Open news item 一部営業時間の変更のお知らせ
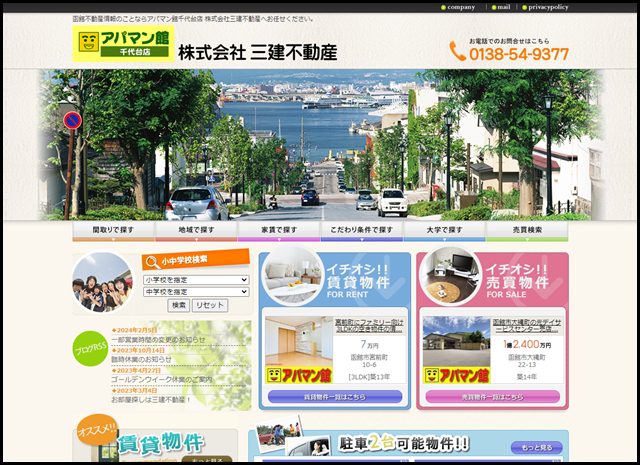The height and width of the screenshot is (465, 640). coord(158,340)
